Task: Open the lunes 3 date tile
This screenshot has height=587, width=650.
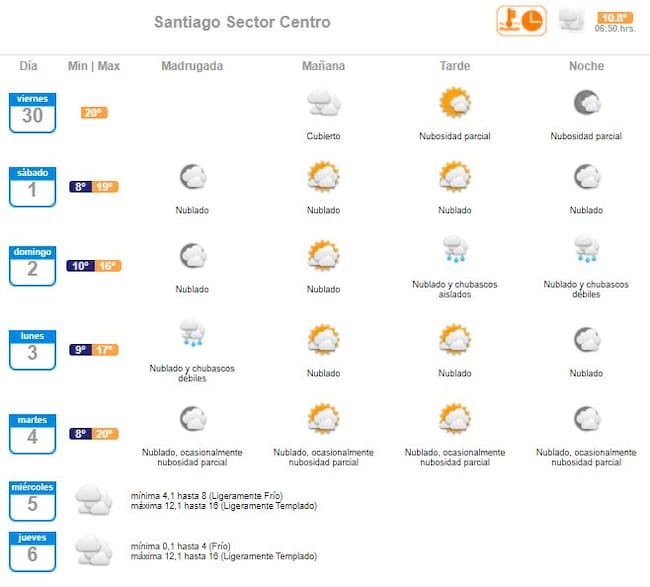Action: pyautogui.click(x=32, y=350)
